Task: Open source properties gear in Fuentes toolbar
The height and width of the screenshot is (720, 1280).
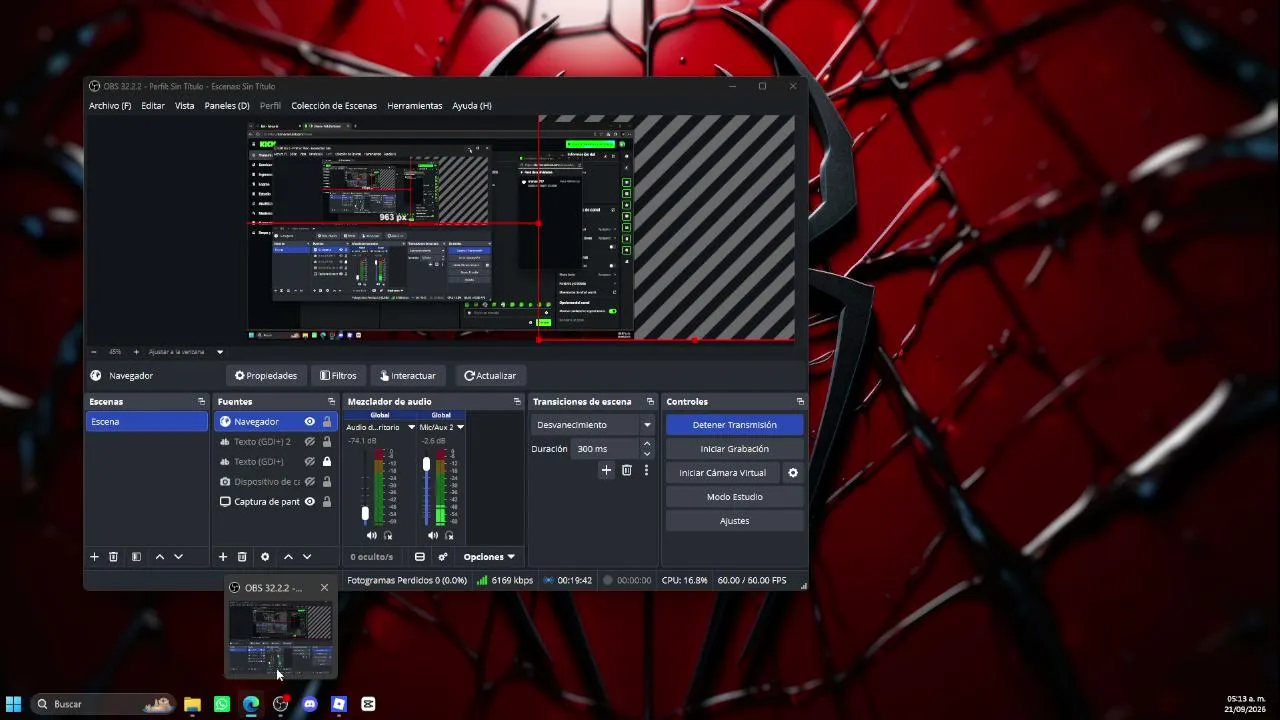Action: (265, 557)
